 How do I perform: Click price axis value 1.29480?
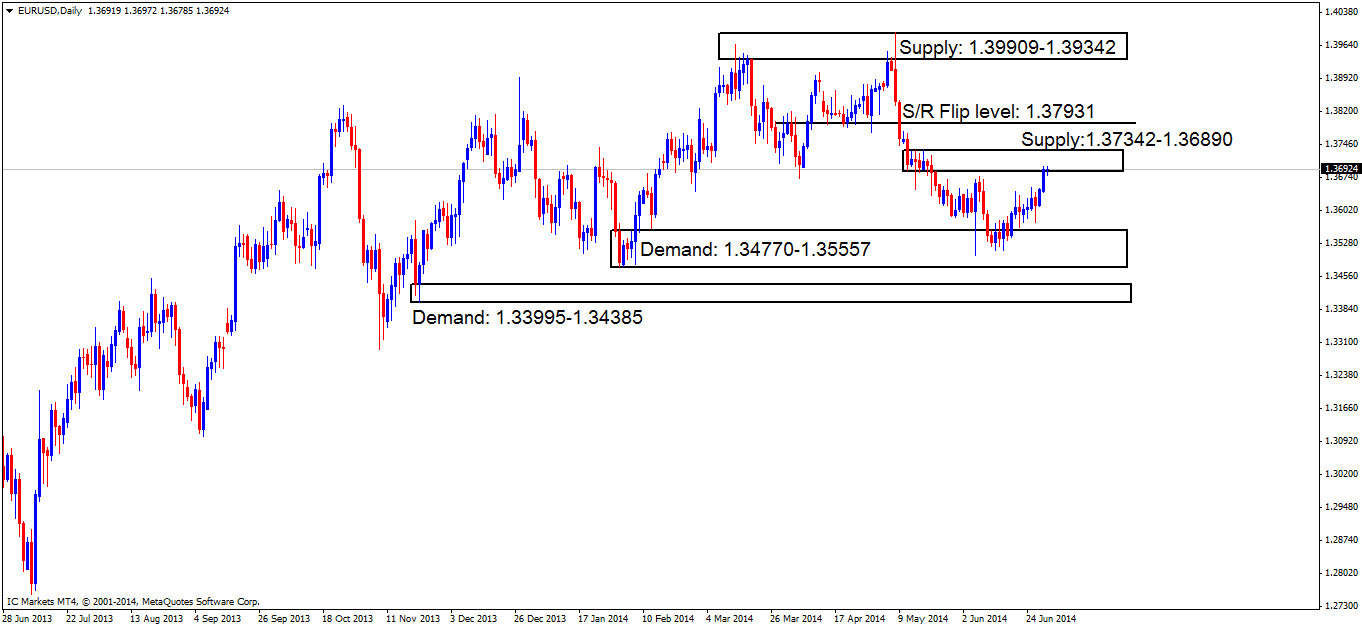[x=1340, y=506]
